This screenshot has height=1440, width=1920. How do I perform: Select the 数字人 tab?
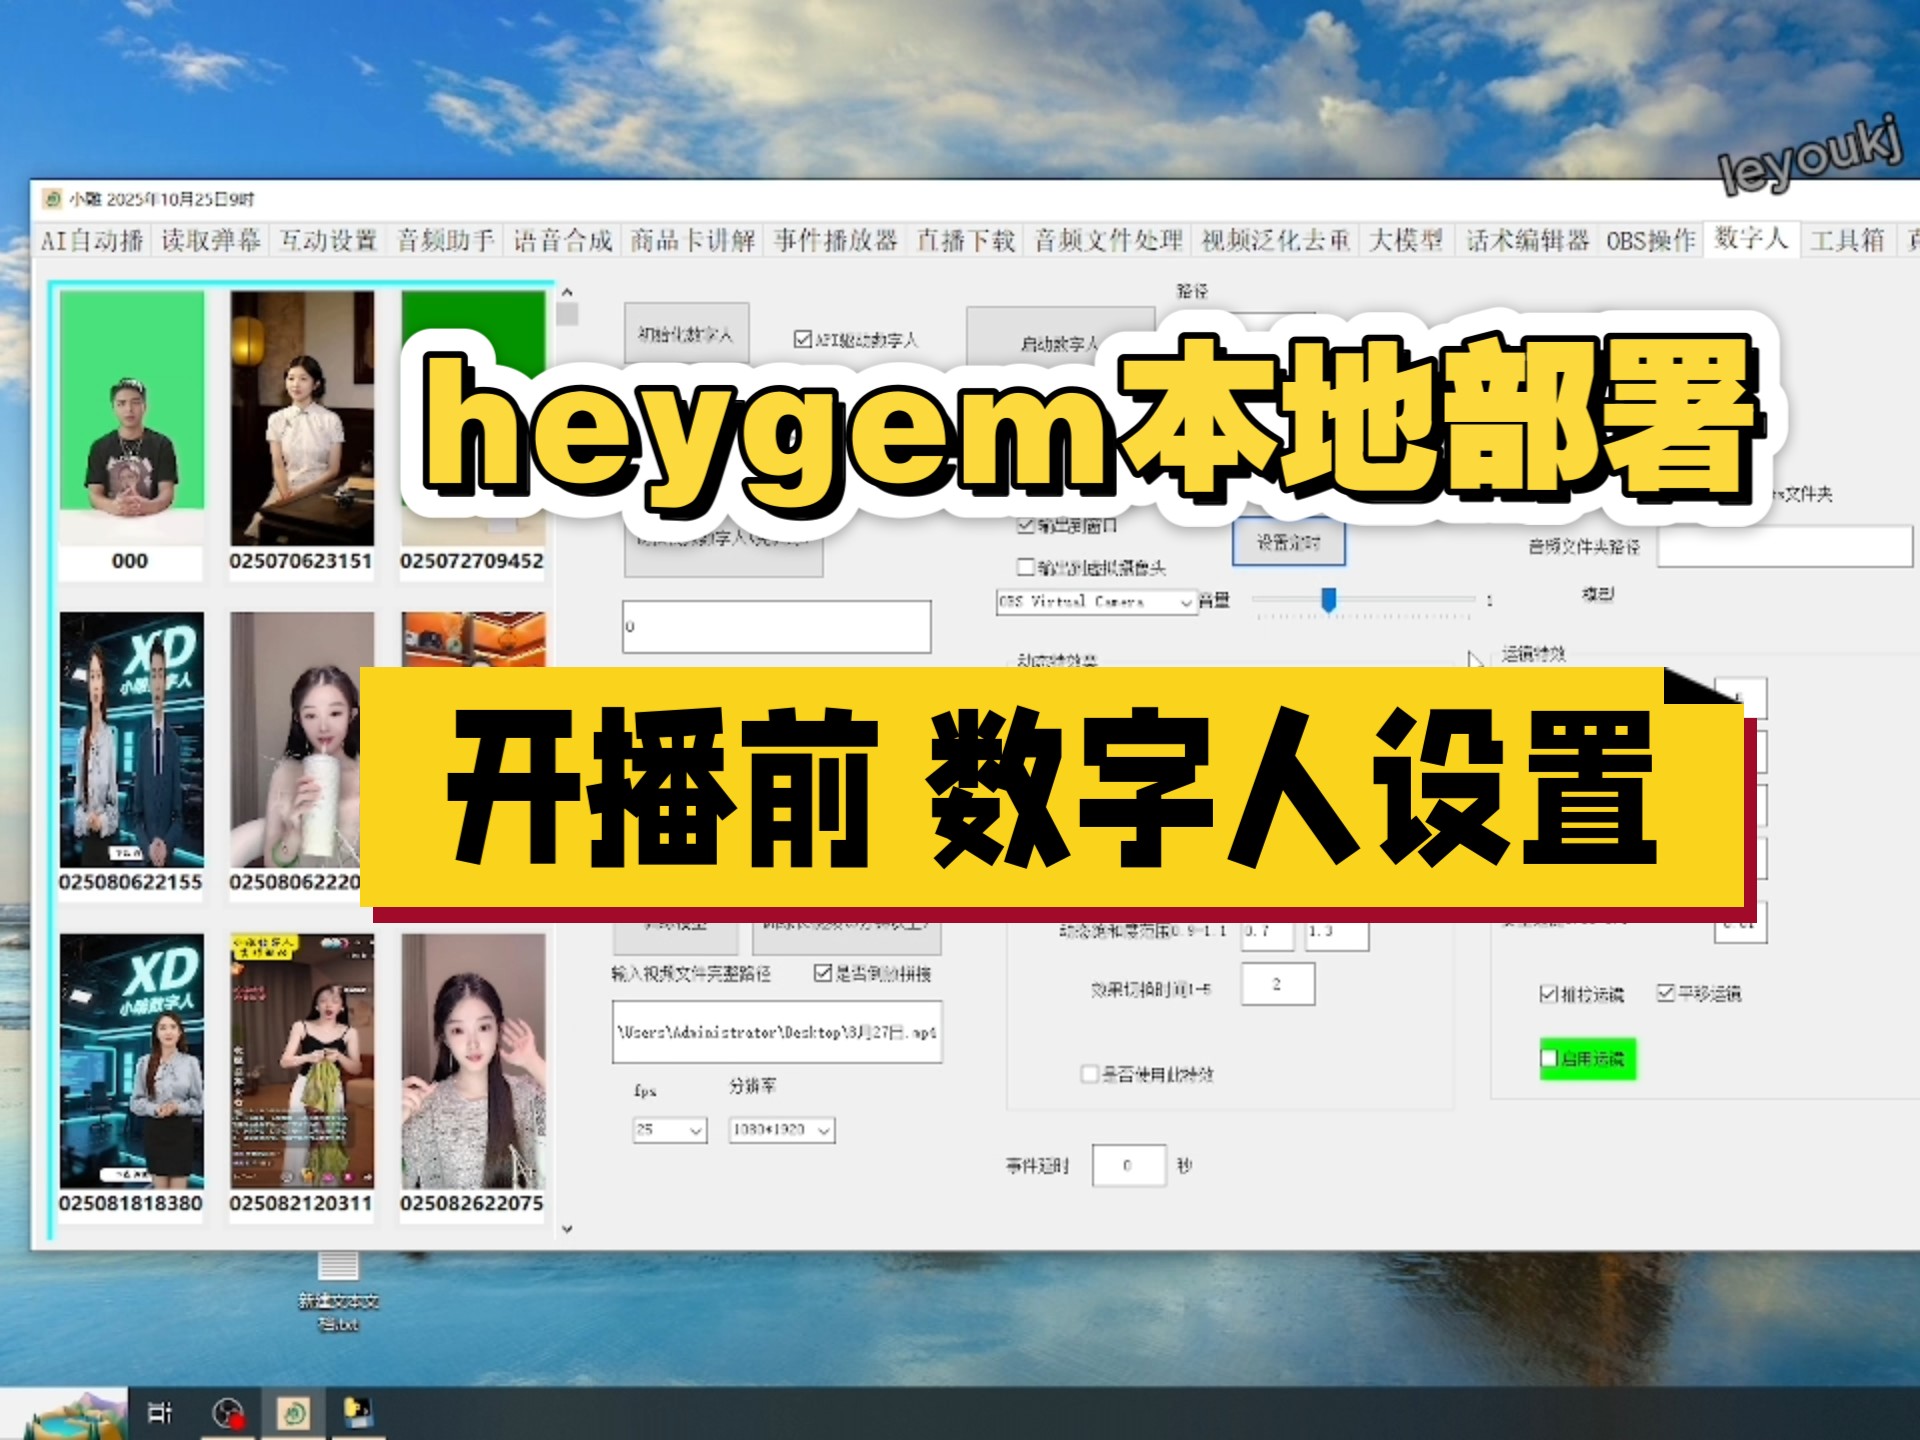point(1752,239)
